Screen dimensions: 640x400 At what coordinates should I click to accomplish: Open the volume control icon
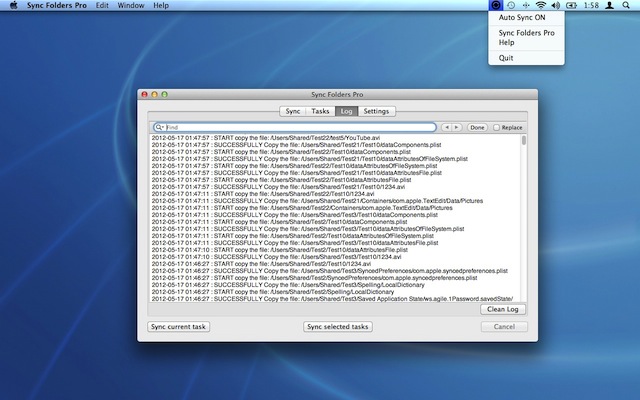click(x=557, y=6)
